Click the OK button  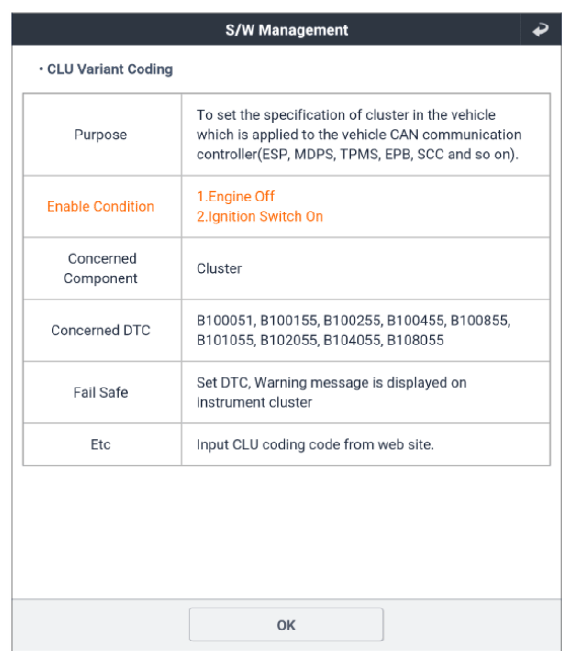click(x=286, y=625)
